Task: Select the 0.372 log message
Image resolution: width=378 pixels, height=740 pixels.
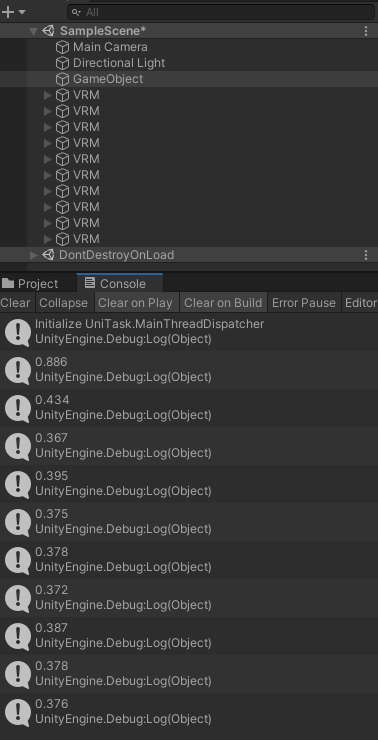Action: (x=189, y=597)
